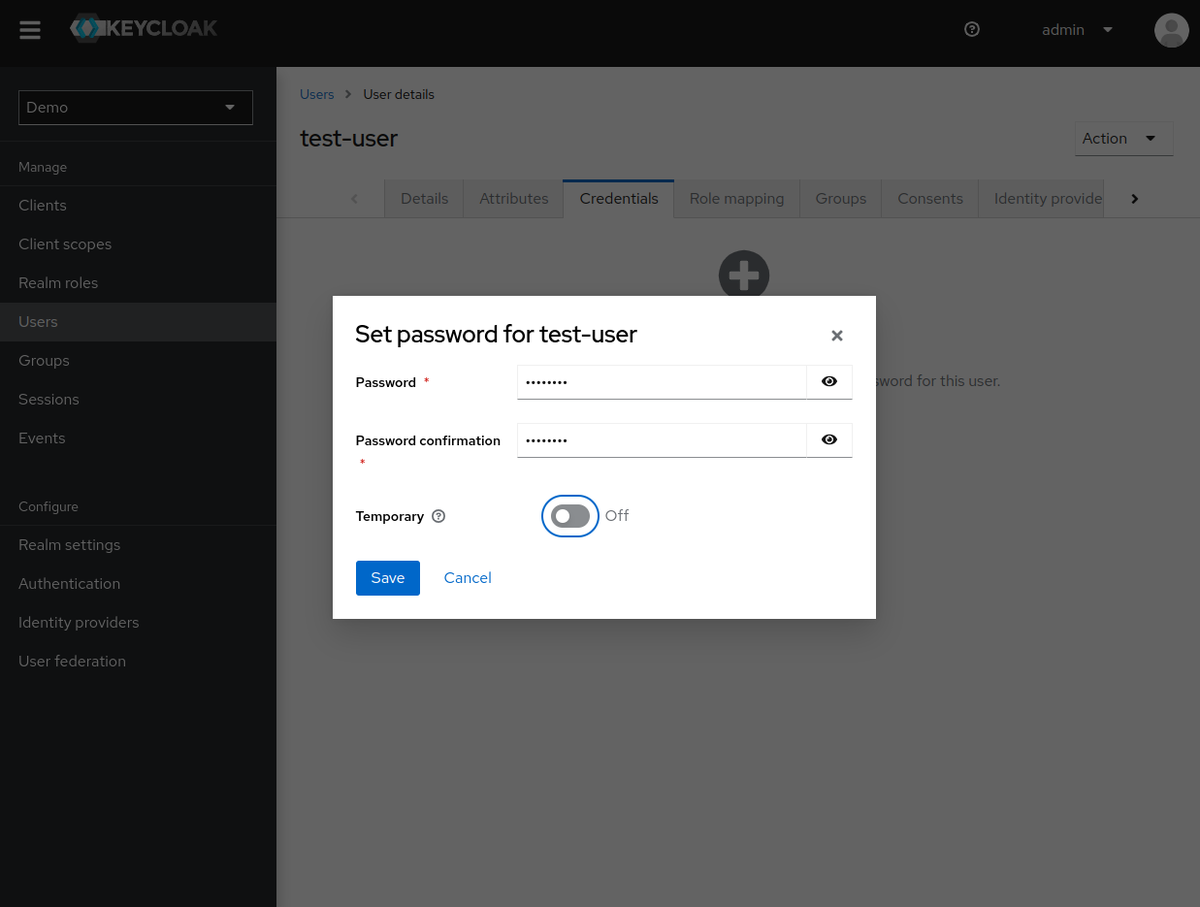Open the help icon in the top bar
This screenshot has width=1200, height=907.
coord(971,29)
